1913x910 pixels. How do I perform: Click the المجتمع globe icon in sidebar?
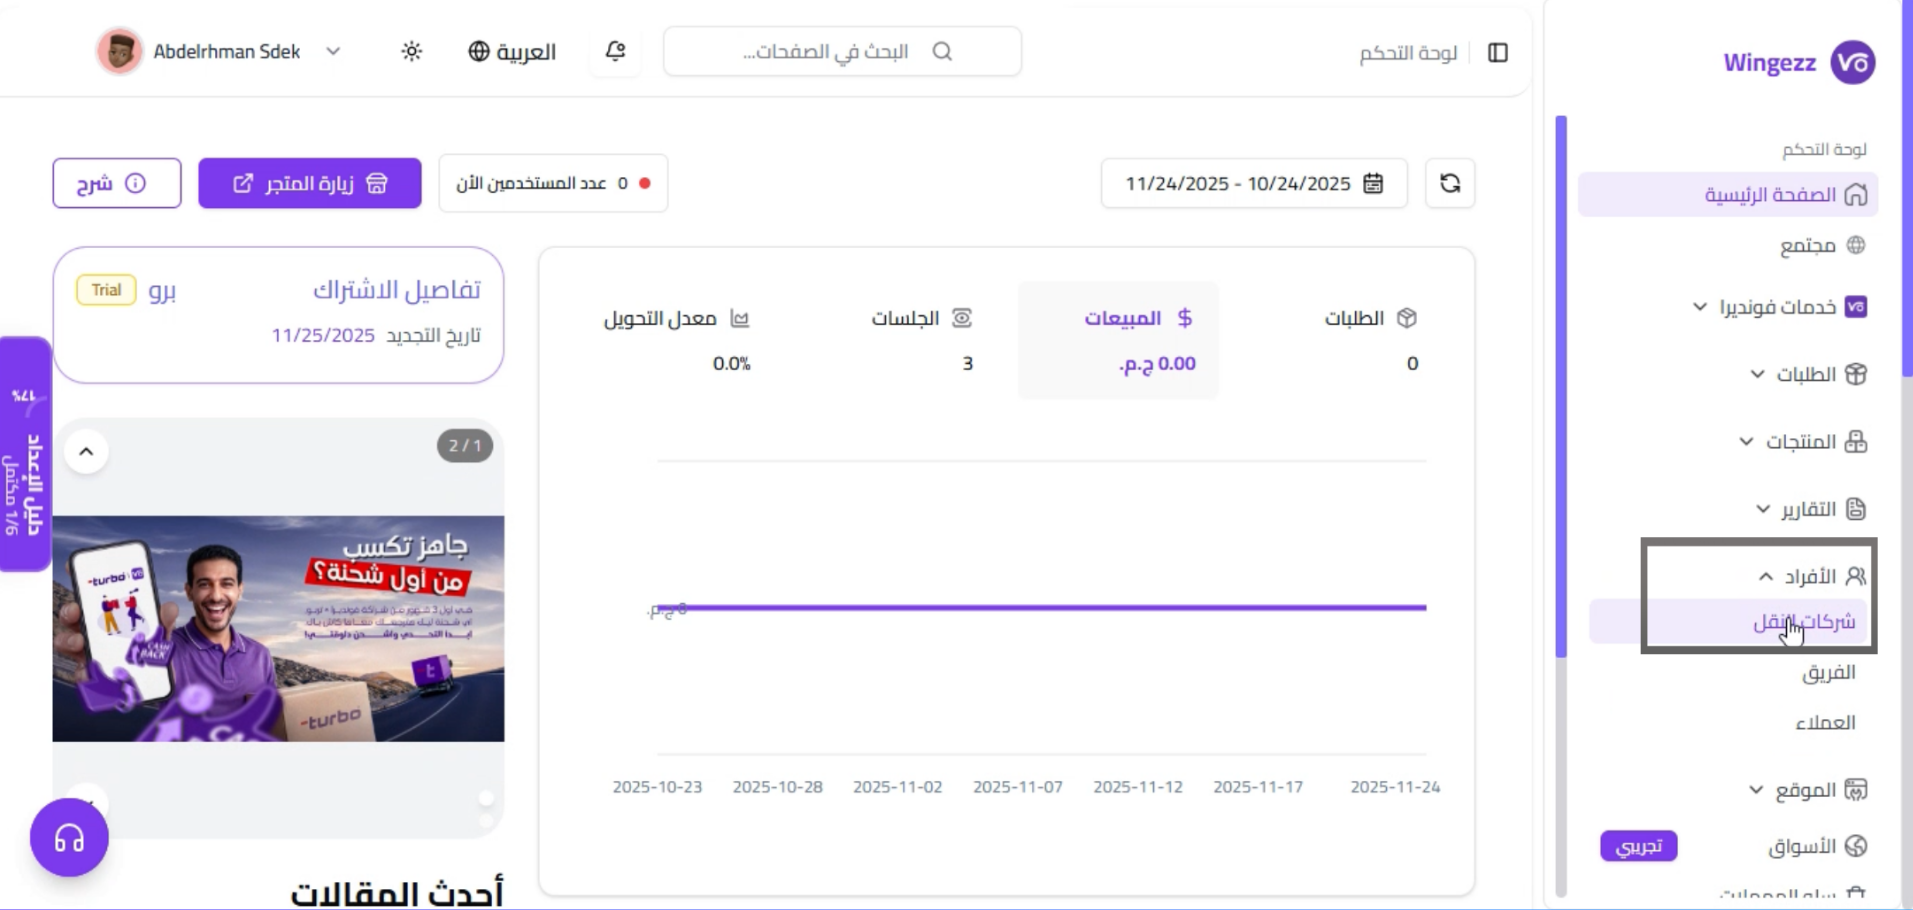click(1856, 246)
